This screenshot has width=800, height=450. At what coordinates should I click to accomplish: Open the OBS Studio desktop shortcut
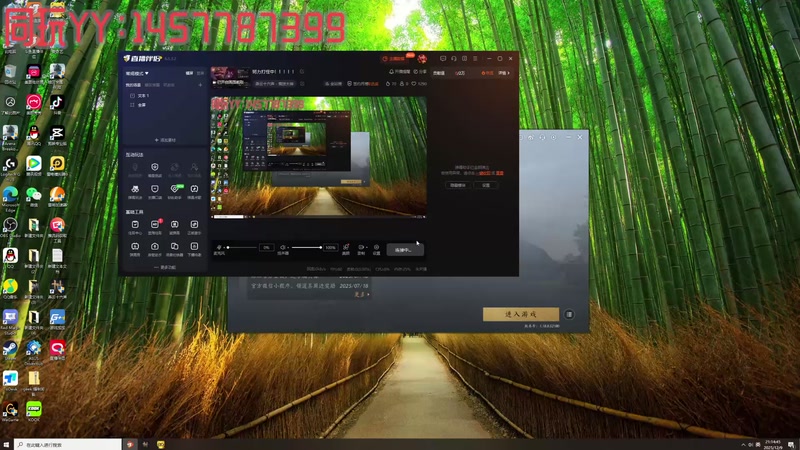tap(10, 228)
